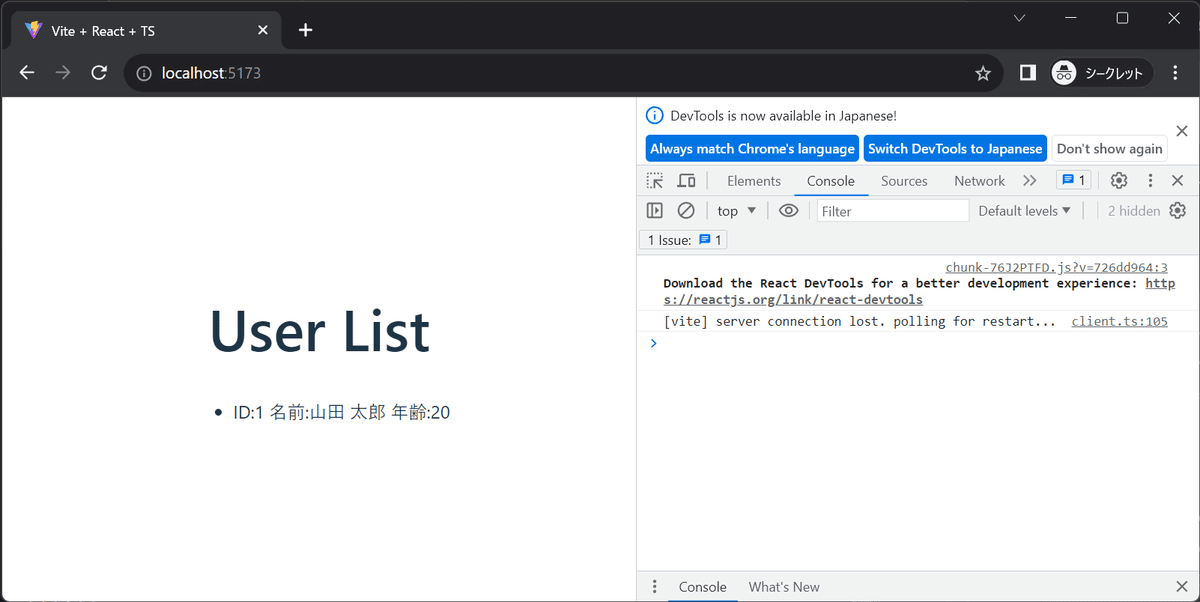This screenshot has height=602, width=1200.
Task: Toggle the device toolbar
Action: coord(686,180)
